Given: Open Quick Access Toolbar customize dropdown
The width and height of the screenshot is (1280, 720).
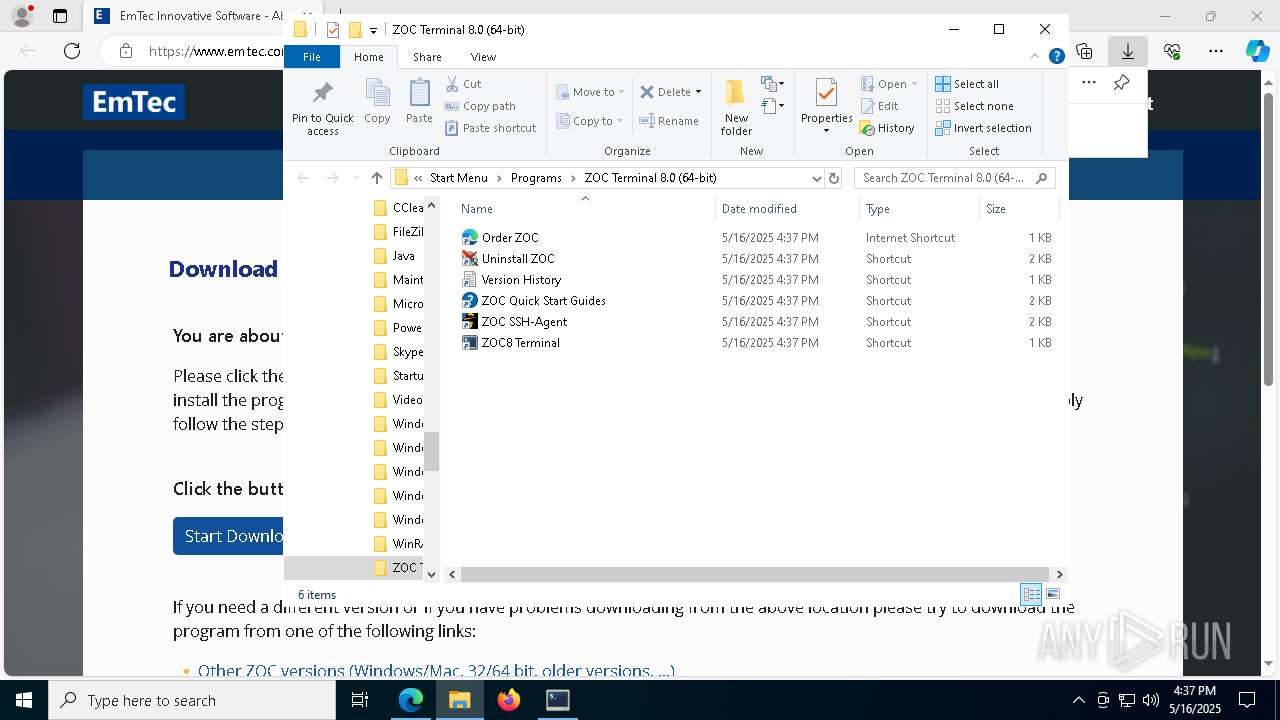Looking at the screenshot, I should [373, 30].
